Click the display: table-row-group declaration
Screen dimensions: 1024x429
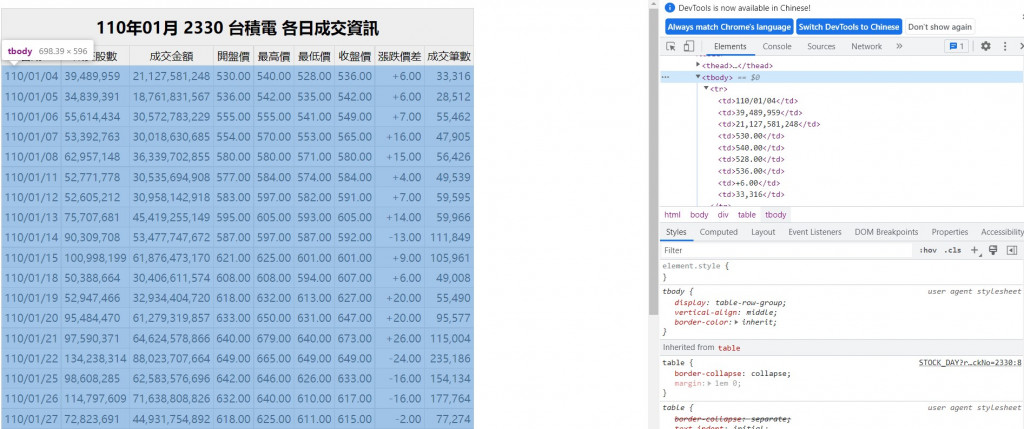point(731,302)
